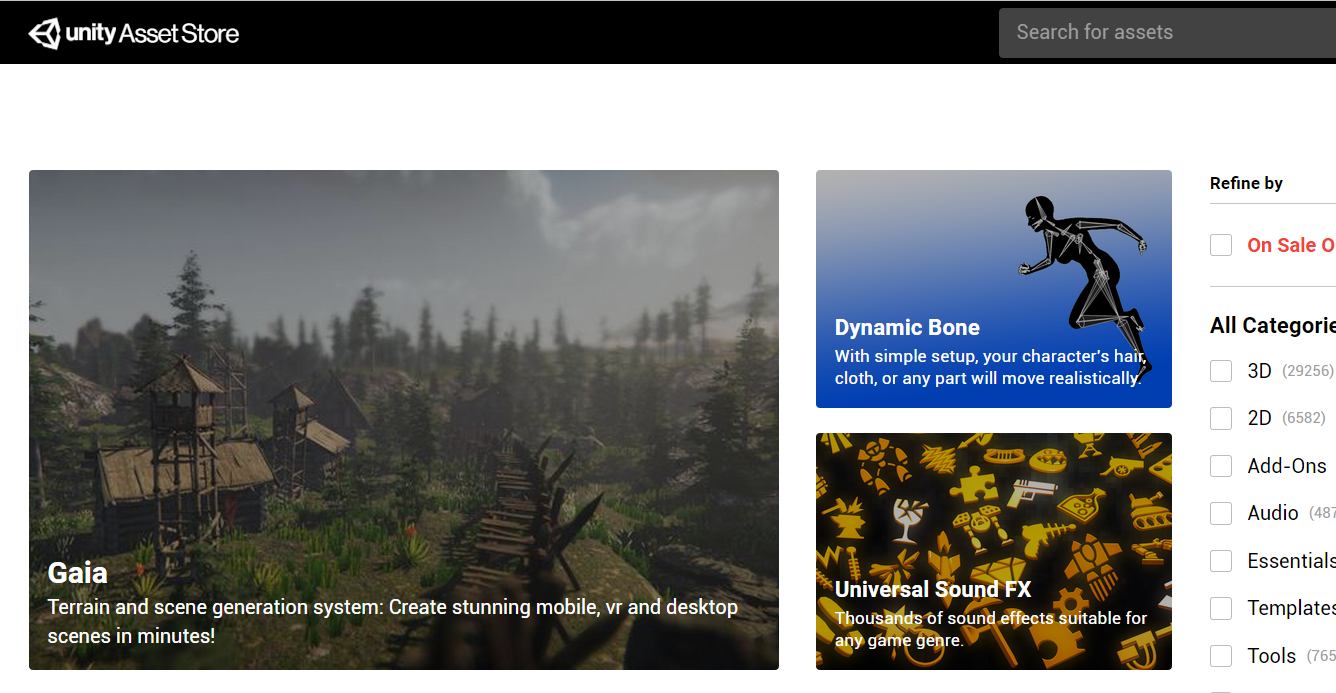Click the 2D category label
Screen dimensions: 1336x693
[x=1259, y=418]
